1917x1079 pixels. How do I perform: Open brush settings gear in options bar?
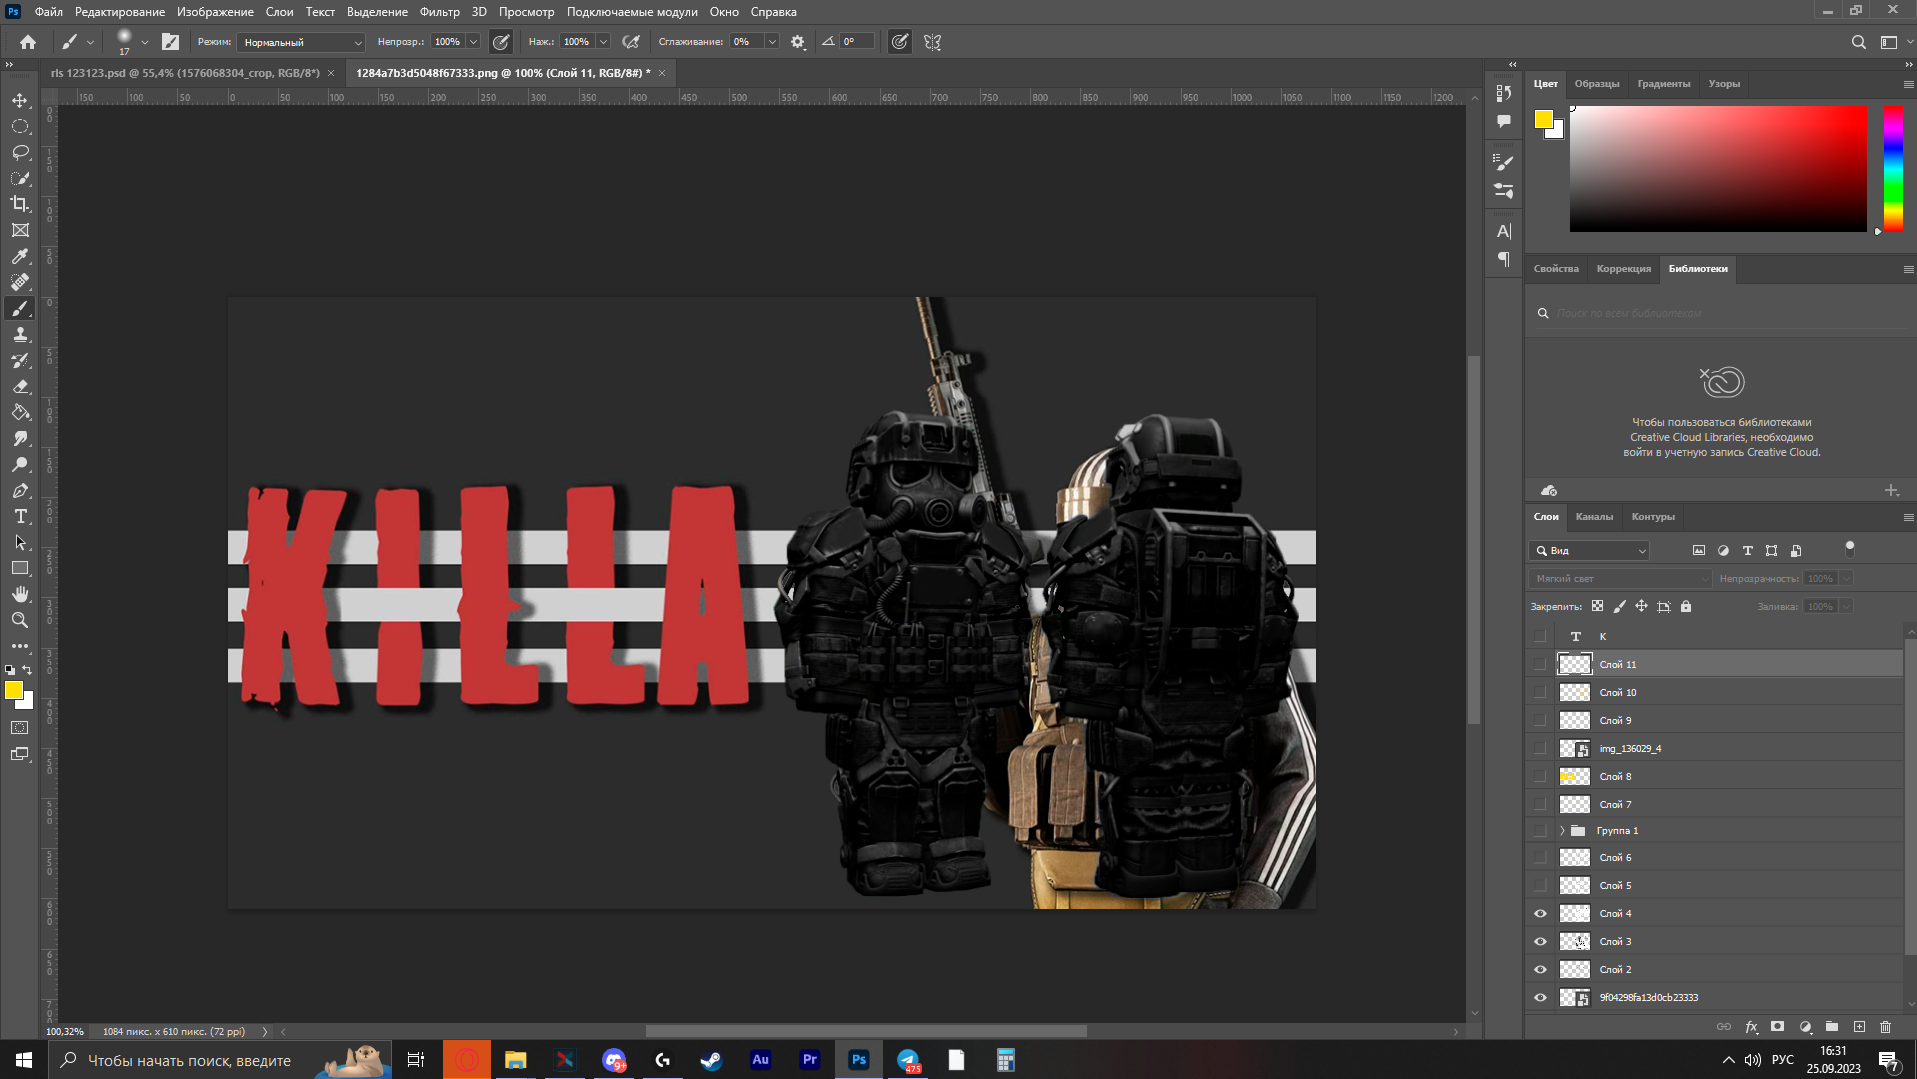pos(798,42)
